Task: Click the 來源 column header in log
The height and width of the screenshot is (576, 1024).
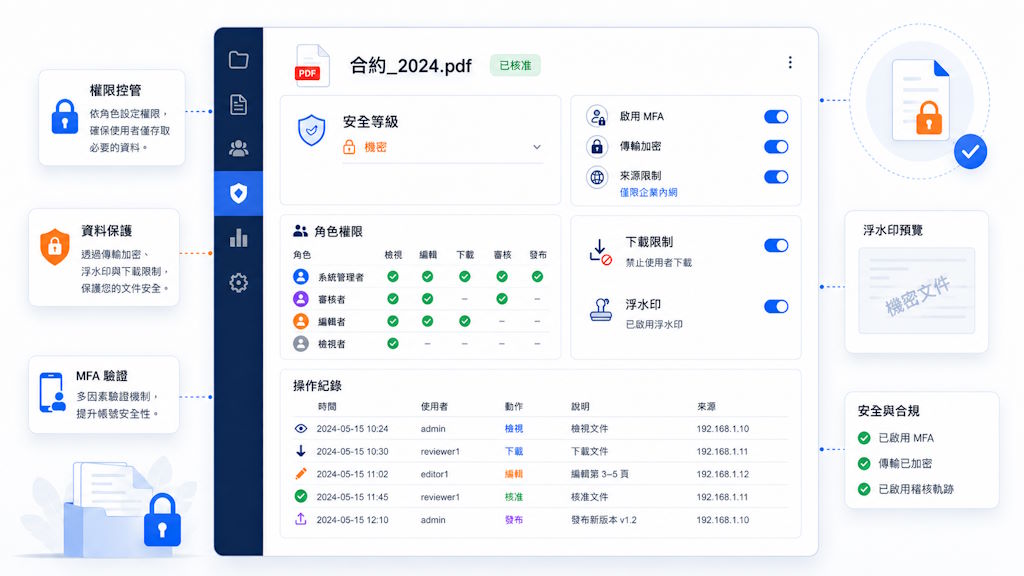Action: pos(706,406)
